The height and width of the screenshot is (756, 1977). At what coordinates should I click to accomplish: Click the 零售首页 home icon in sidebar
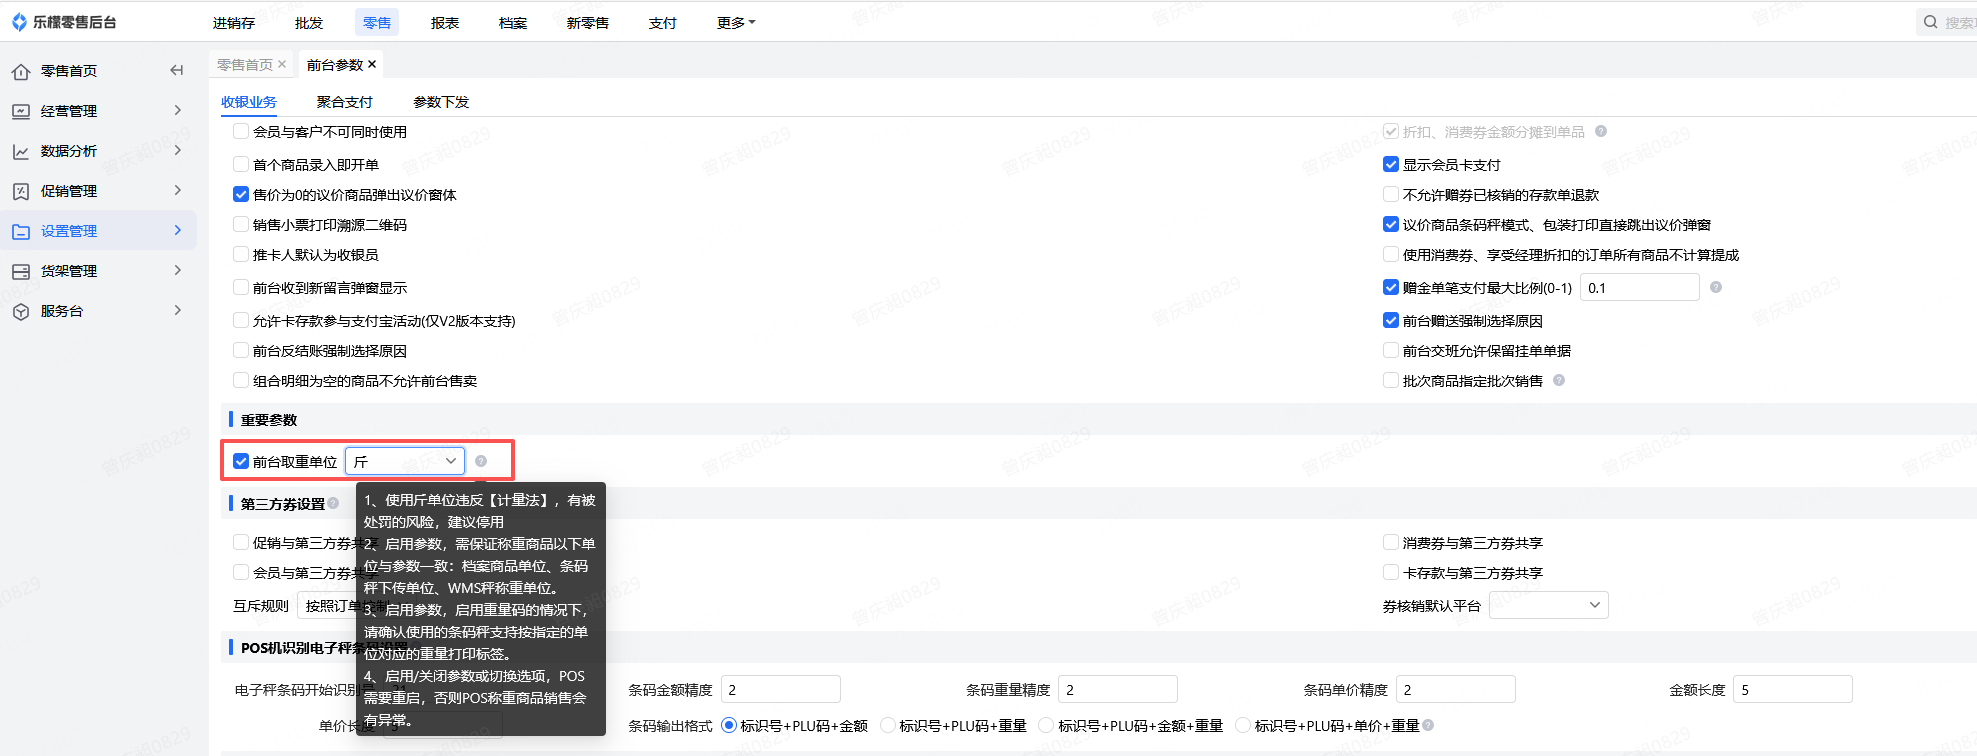click(21, 71)
